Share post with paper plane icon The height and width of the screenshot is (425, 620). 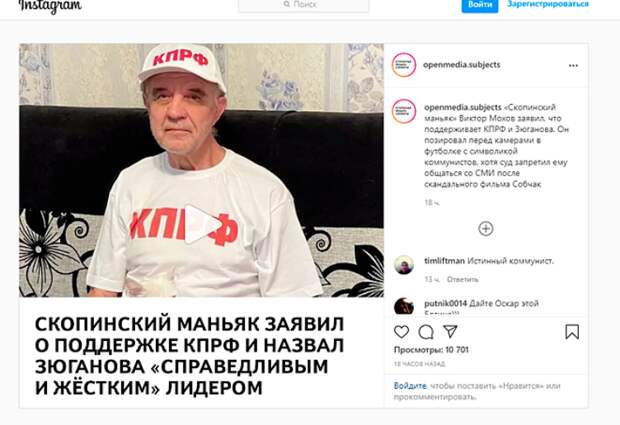(x=450, y=331)
